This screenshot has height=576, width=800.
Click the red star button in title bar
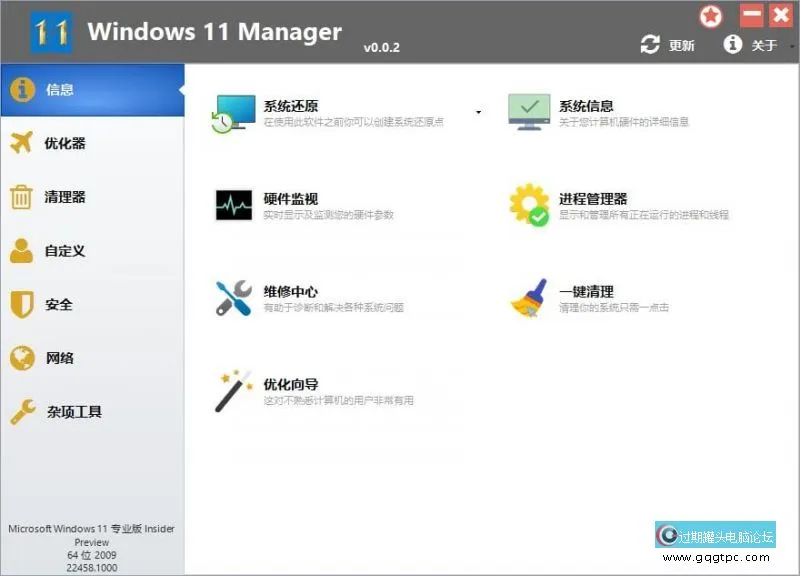point(710,15)
